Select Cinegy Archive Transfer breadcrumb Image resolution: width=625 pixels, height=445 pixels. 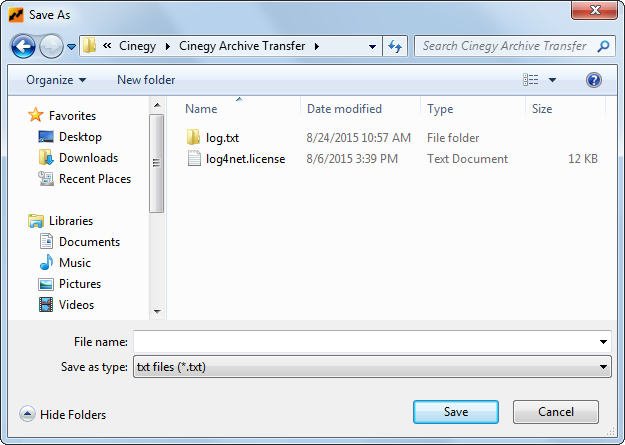point(242,46)
